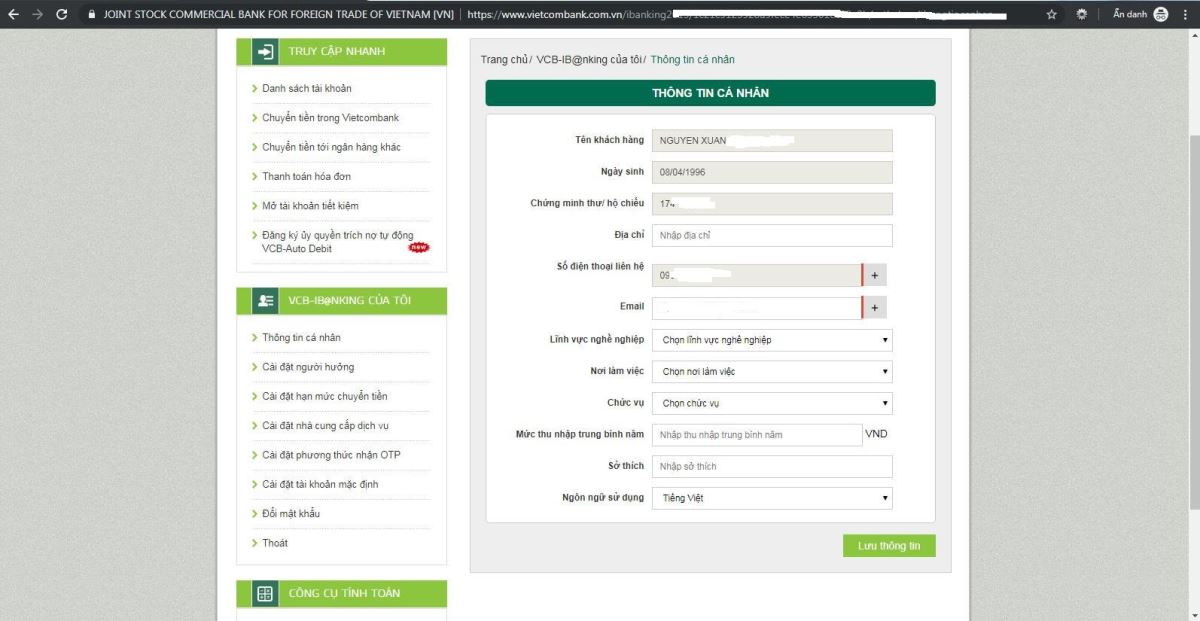Click the Địa chỉ input field
The width and height of the screenshot is (1200, 621).
[x=770, y=235]
